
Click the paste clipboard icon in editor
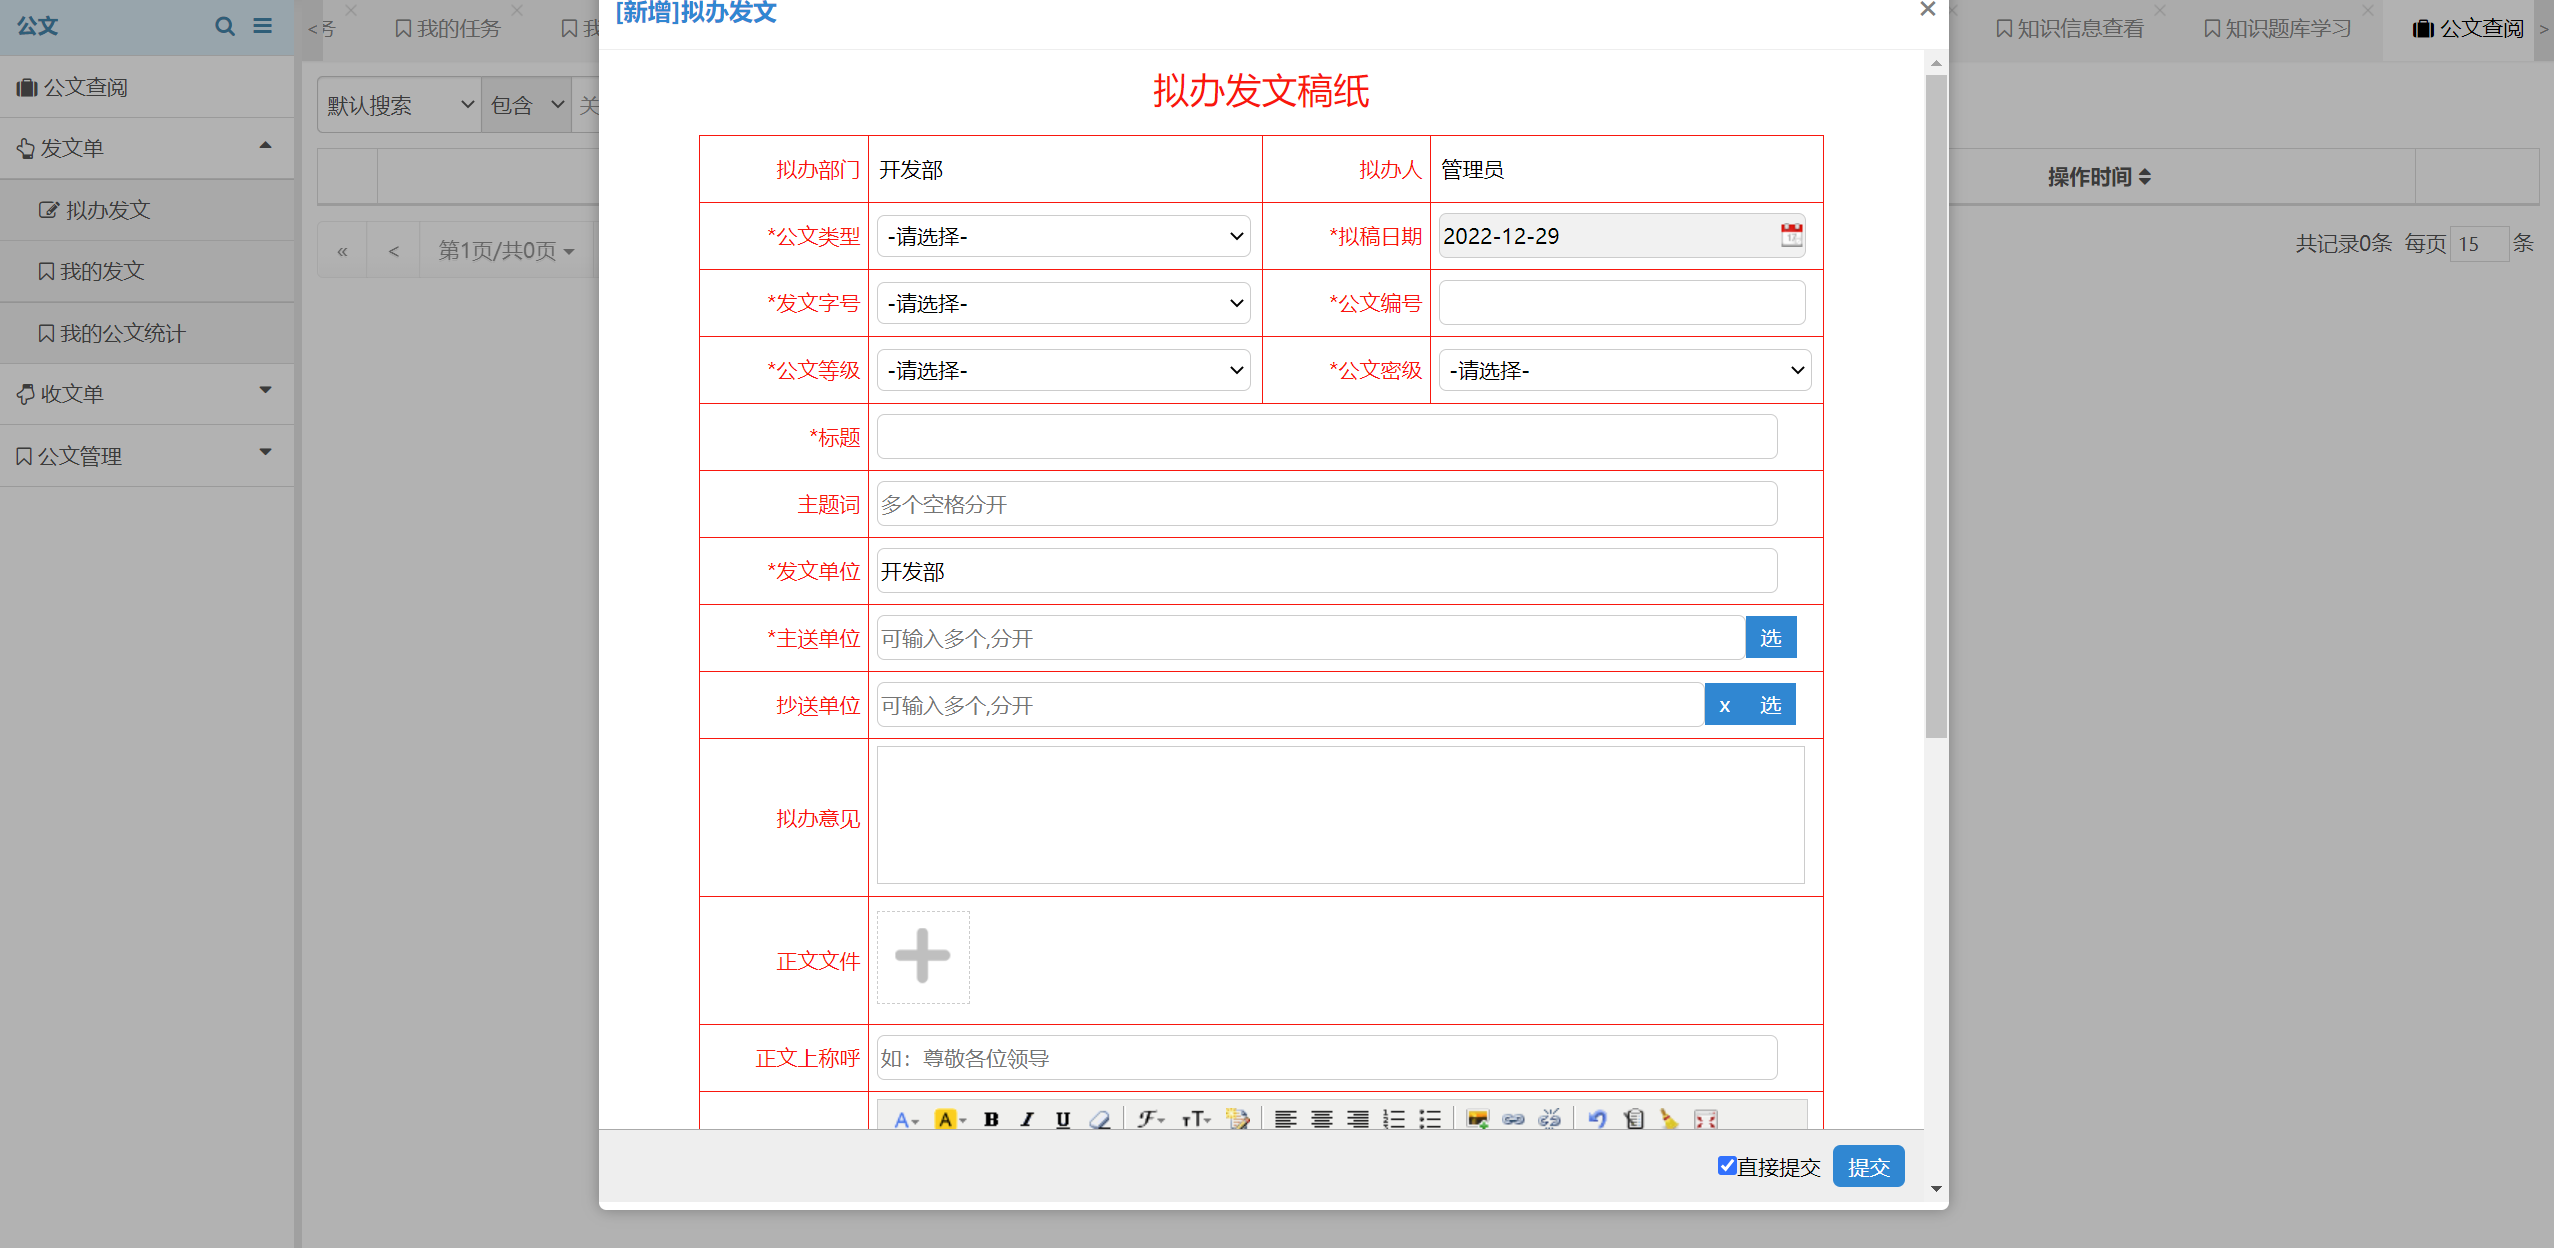pos(1634,1119)
